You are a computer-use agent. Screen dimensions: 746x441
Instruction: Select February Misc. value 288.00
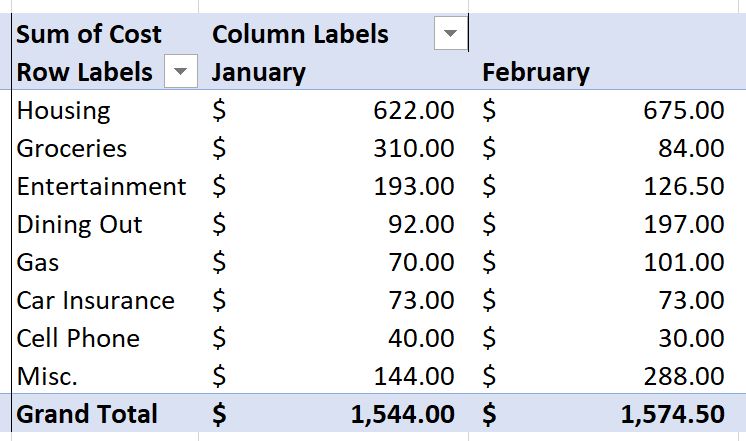pos(684,377)
